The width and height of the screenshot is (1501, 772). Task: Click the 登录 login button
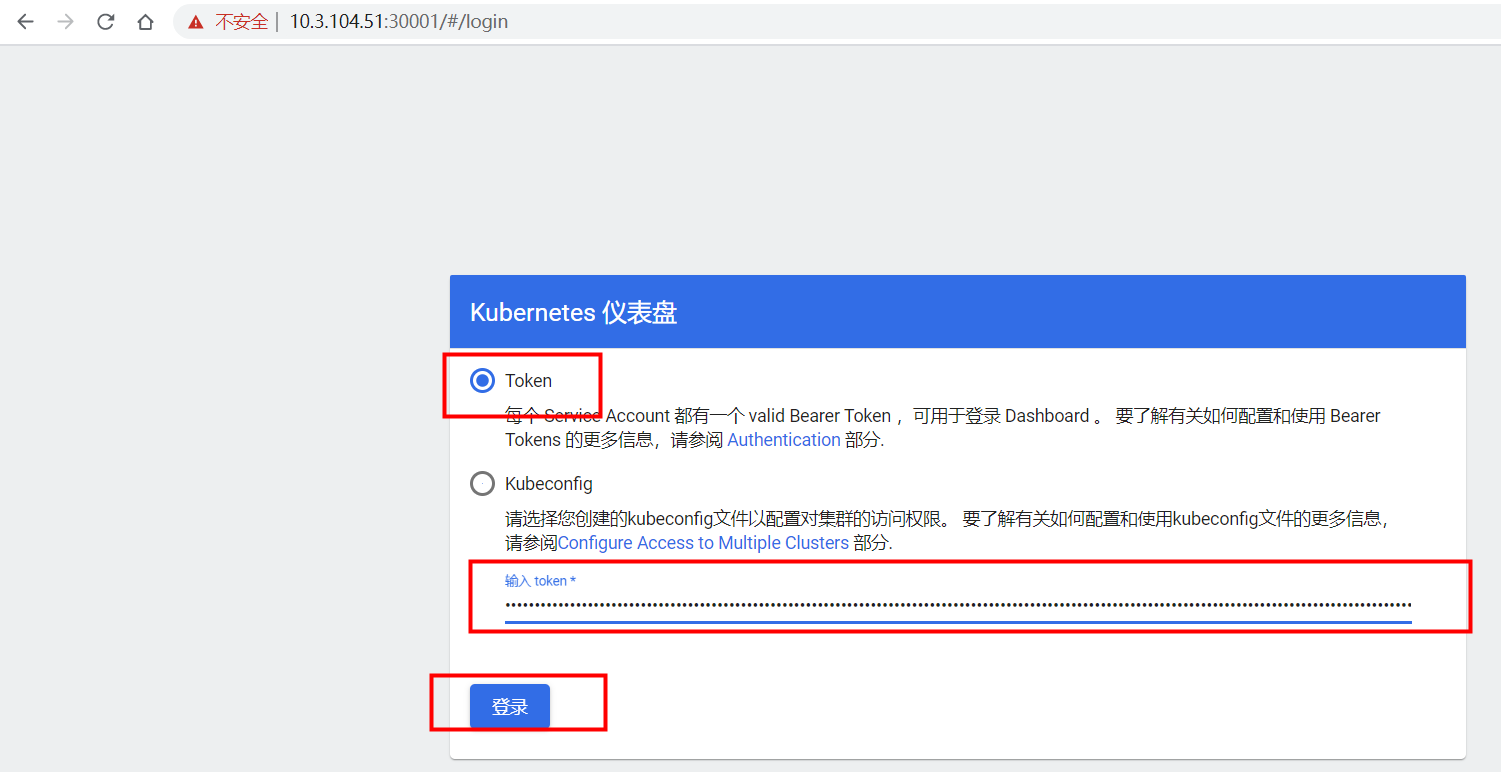[x=510, y=707]
